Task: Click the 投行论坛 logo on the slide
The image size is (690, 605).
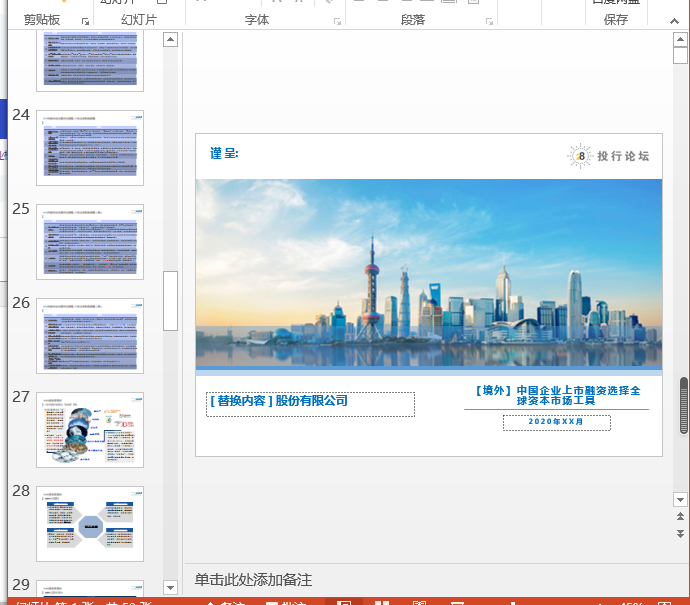Action: click(608, 156)
